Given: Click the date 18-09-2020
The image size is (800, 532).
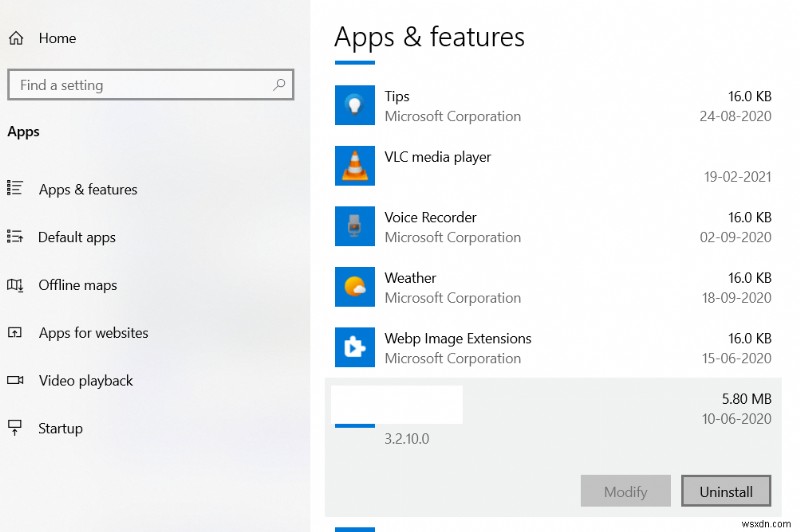Looking at the screenshot, I should click(x=737, y=298).
